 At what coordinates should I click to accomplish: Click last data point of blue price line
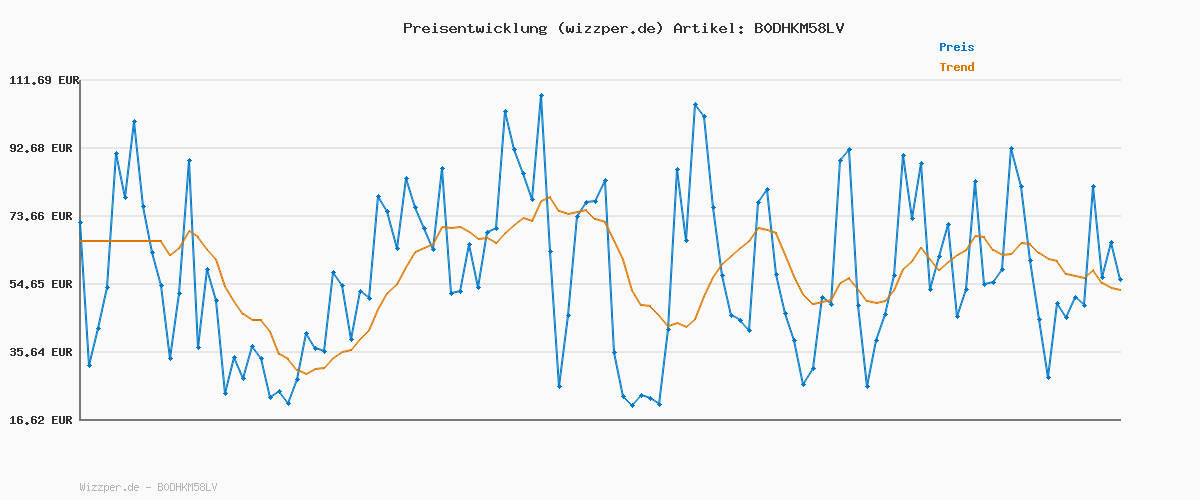(1120, 280)
